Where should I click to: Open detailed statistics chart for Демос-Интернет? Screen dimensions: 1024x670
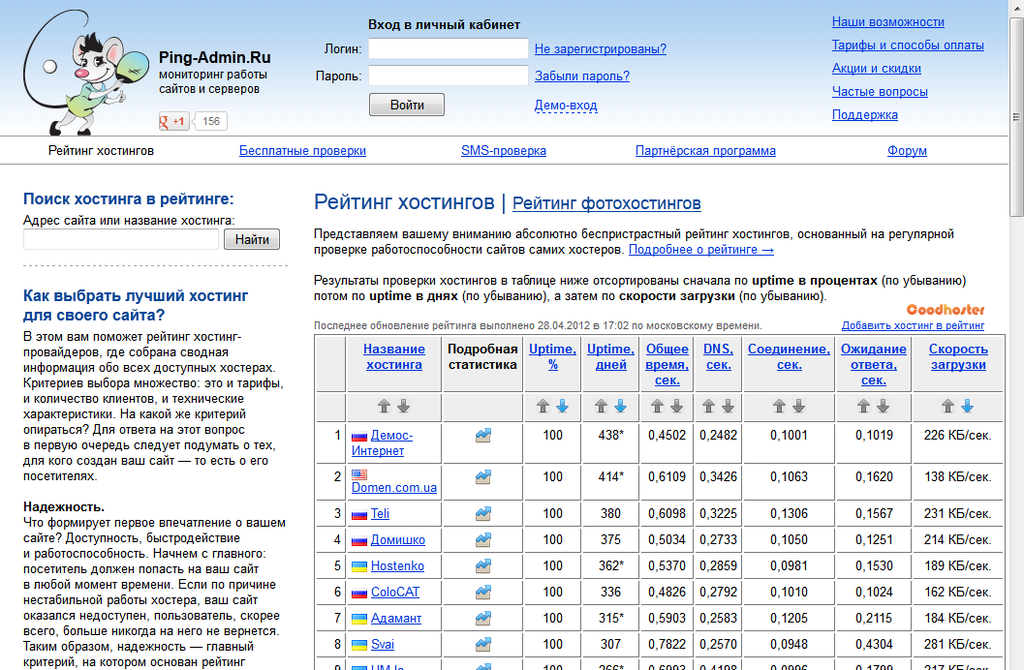pyautogui.click(x=483, y=436)
